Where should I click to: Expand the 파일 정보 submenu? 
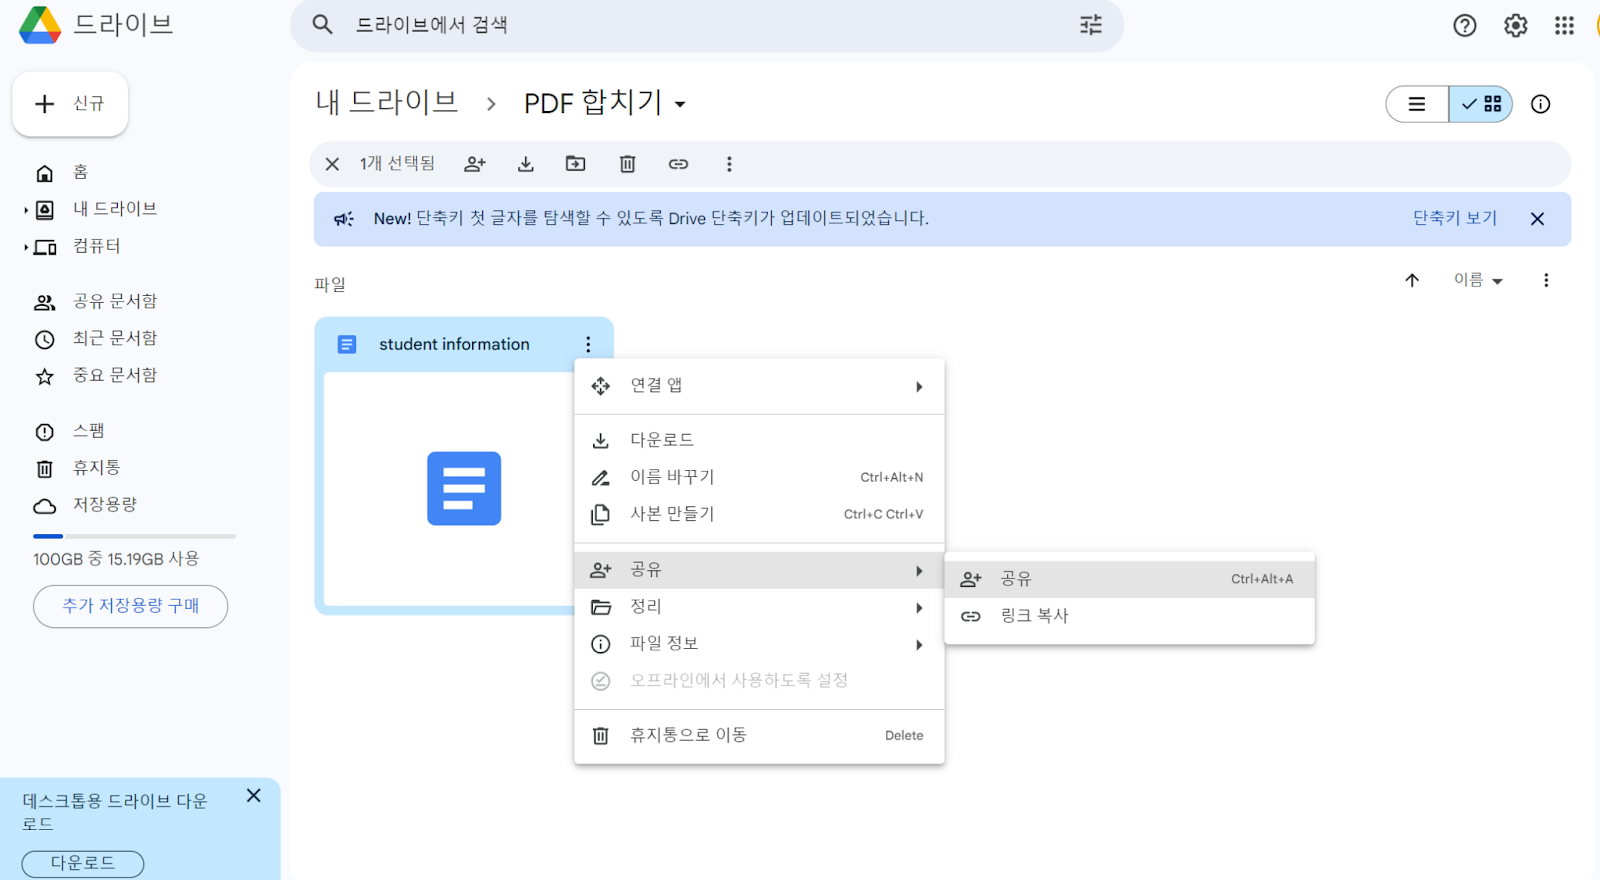pyautogui.click(x=759, y=644)
